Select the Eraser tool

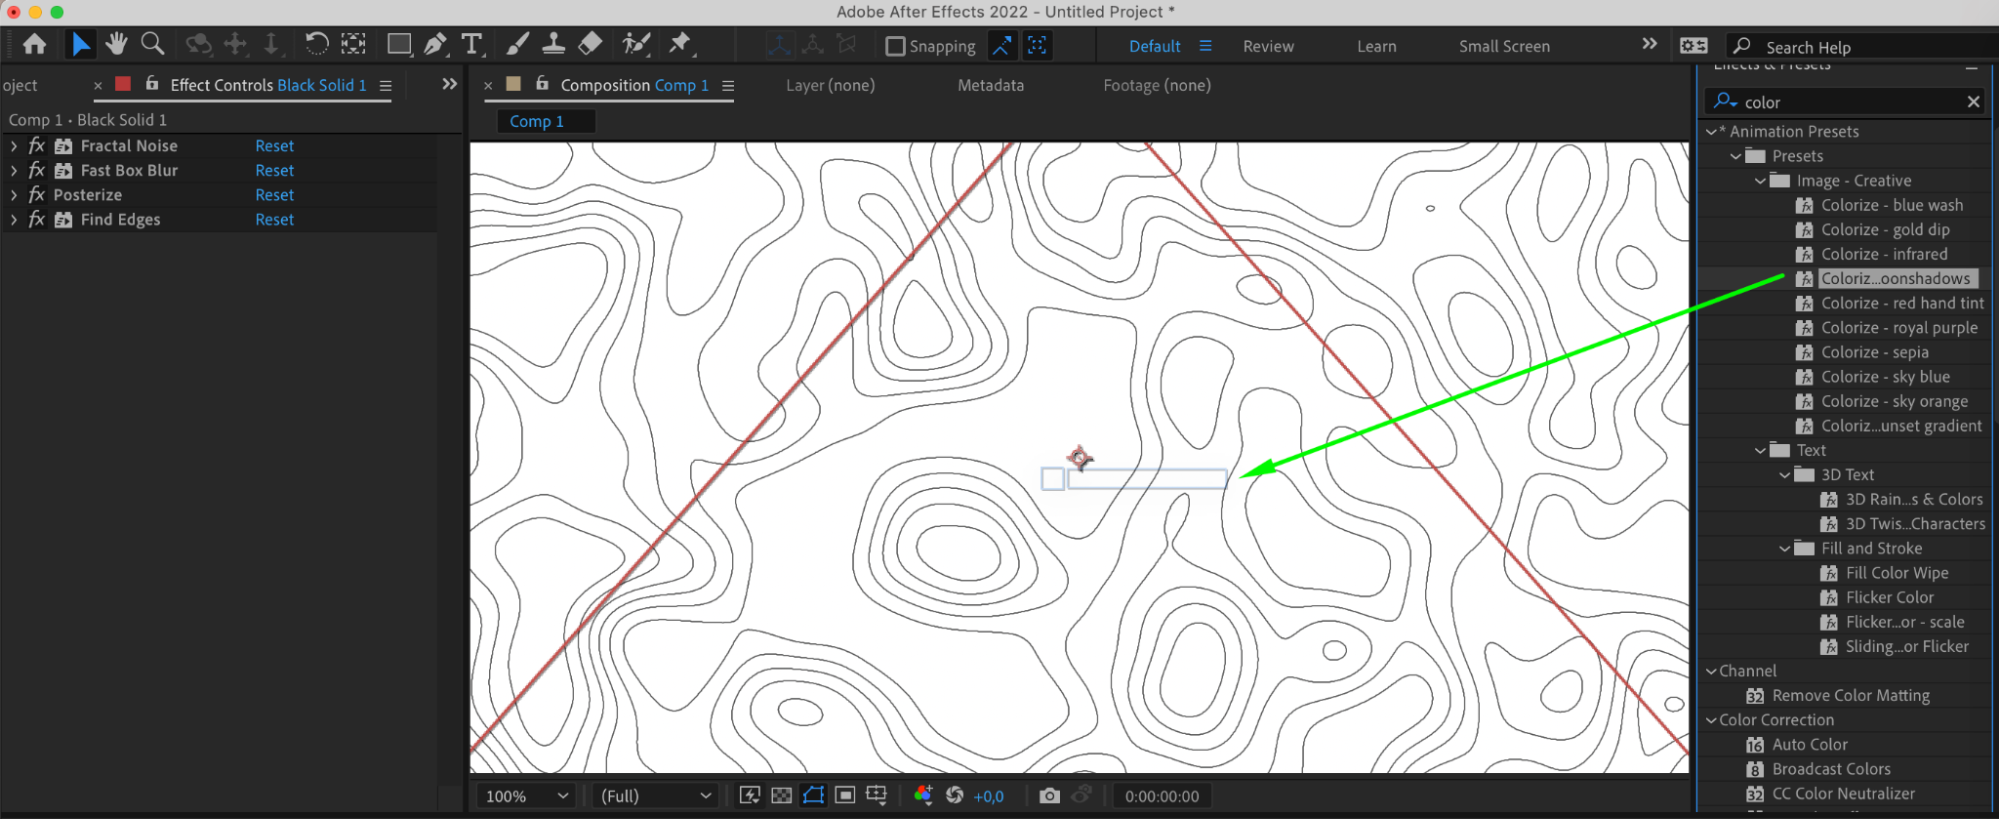(x=590, y=44)
